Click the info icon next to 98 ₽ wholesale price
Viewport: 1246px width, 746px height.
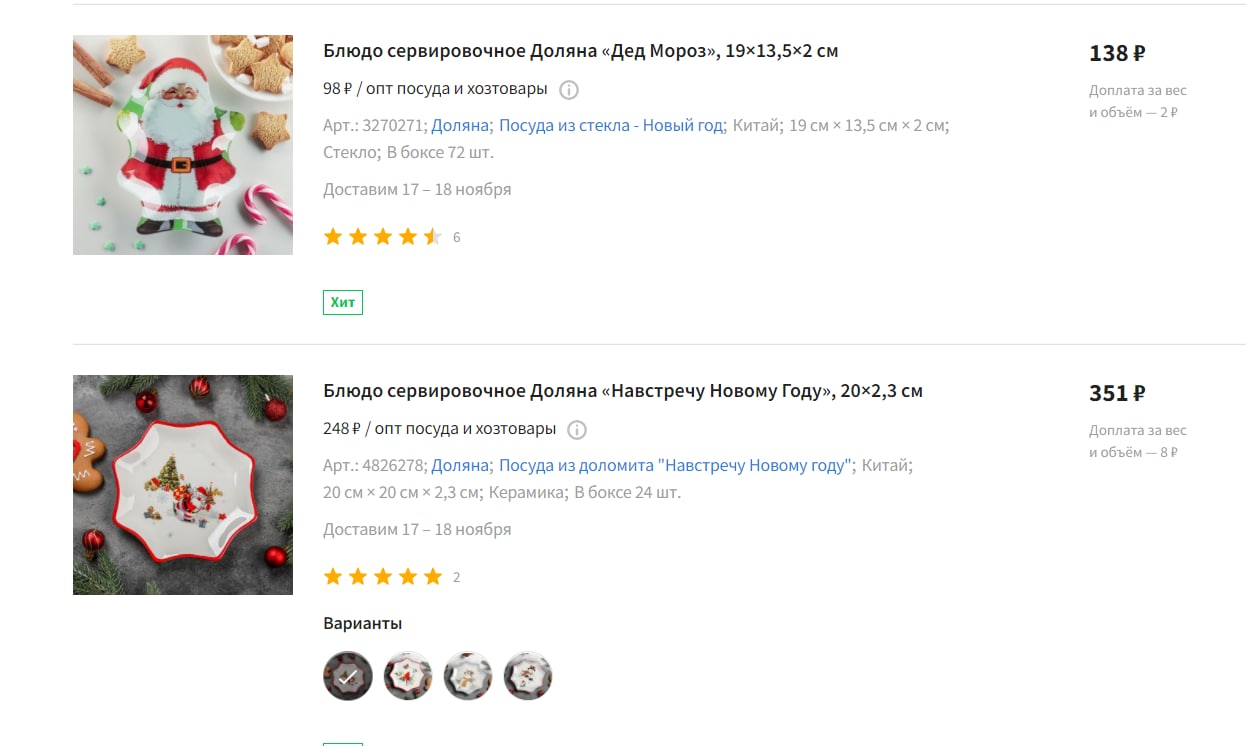pyautogui.click(x=569, y=90)
